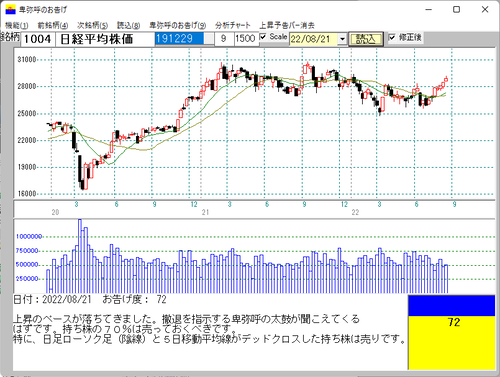
Task: Click the 16000 price axis label
Action: tap(27, 194)
